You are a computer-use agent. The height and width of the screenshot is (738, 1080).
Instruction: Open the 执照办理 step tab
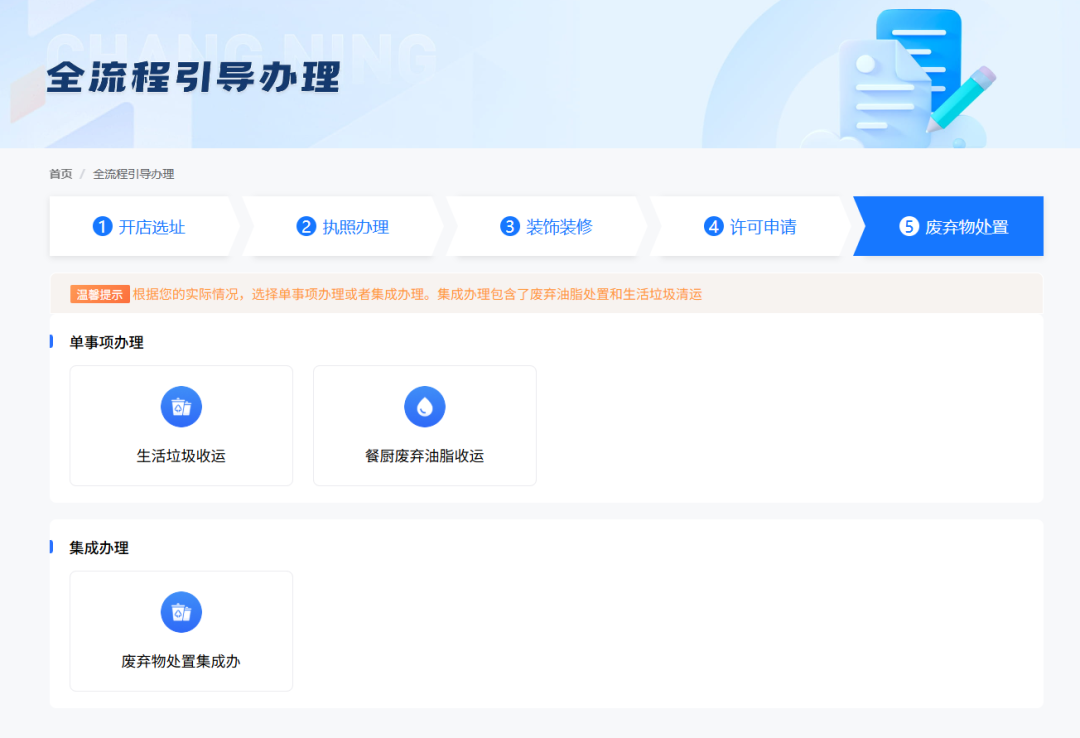pos(355,227)
